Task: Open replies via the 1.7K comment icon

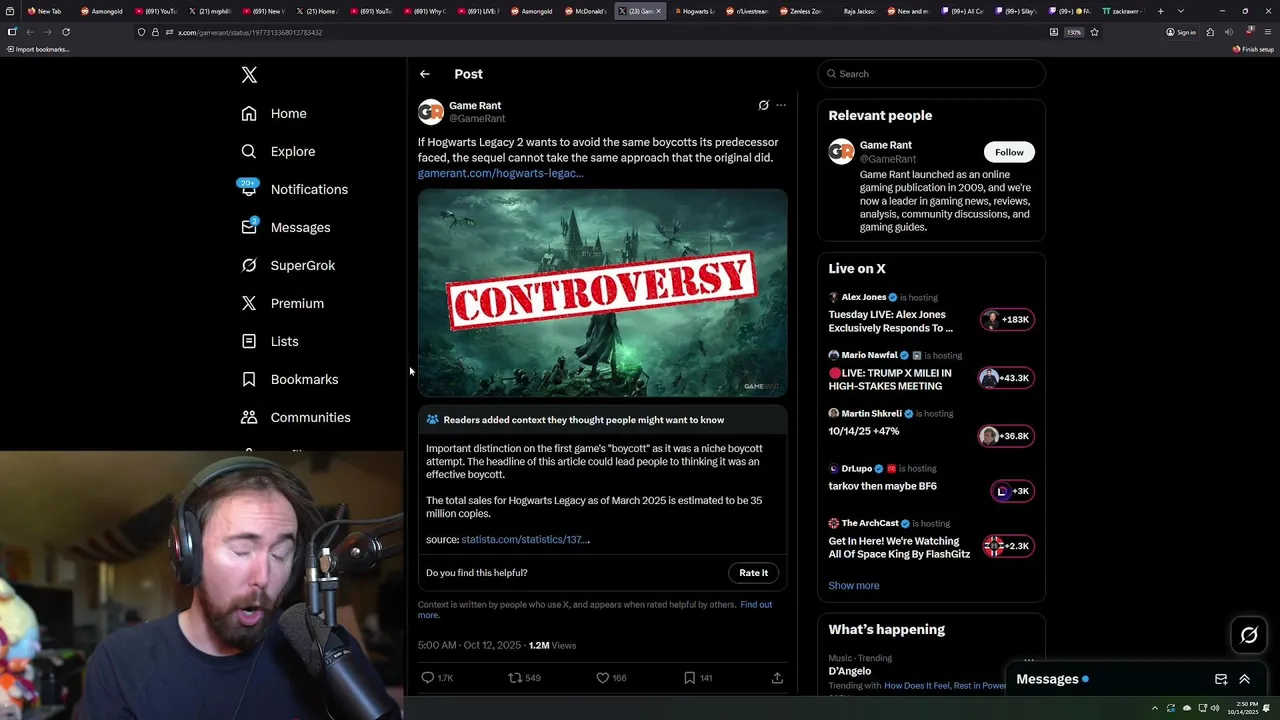Action: 437,678
